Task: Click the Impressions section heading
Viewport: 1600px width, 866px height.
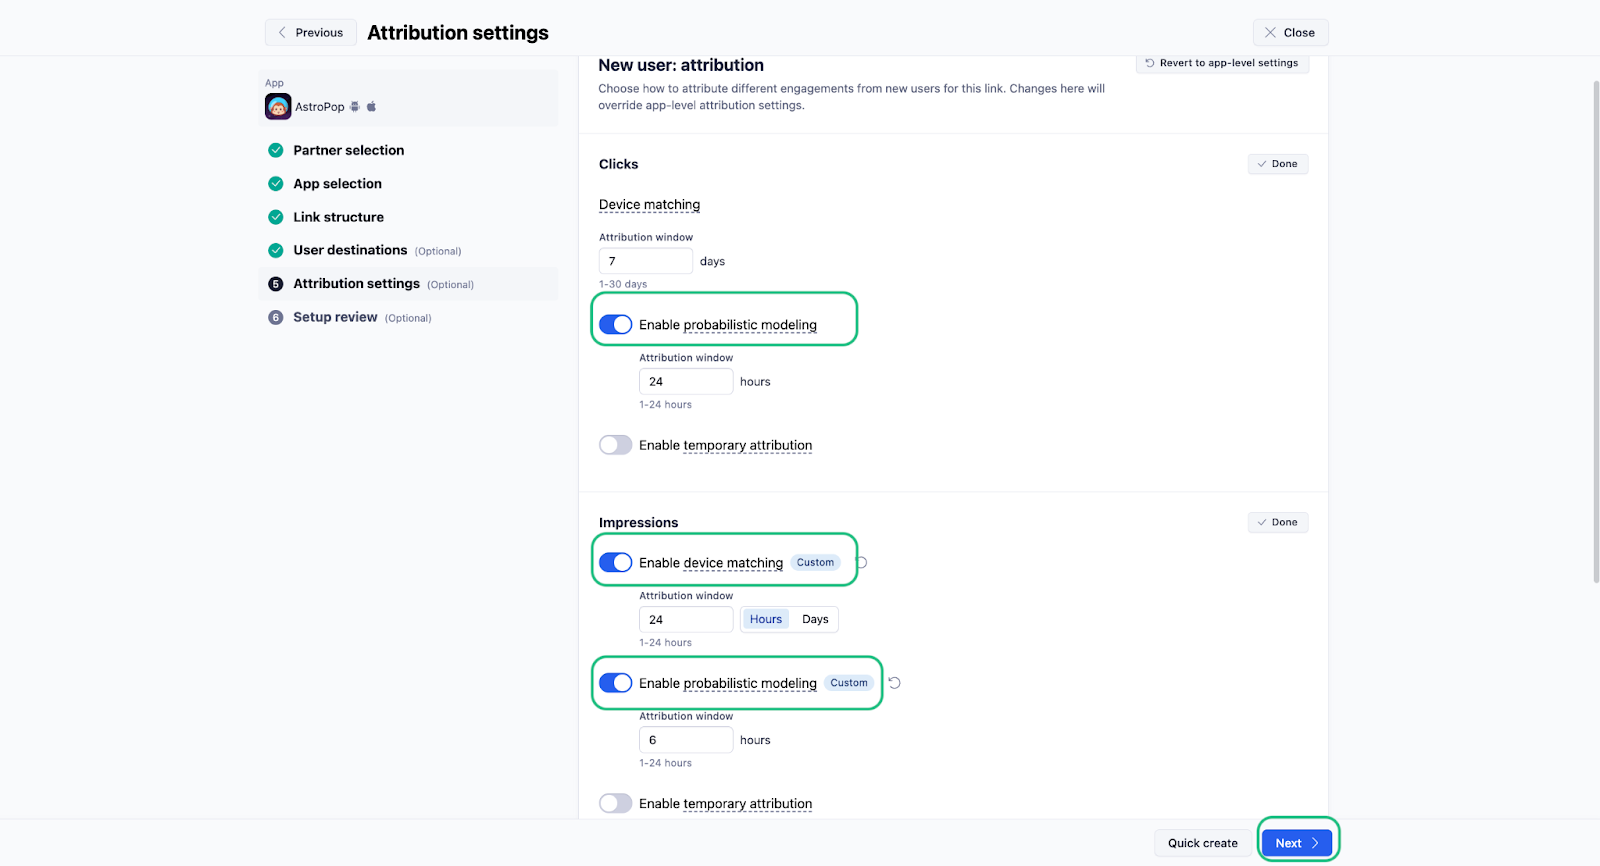Action: click(638, 523)
